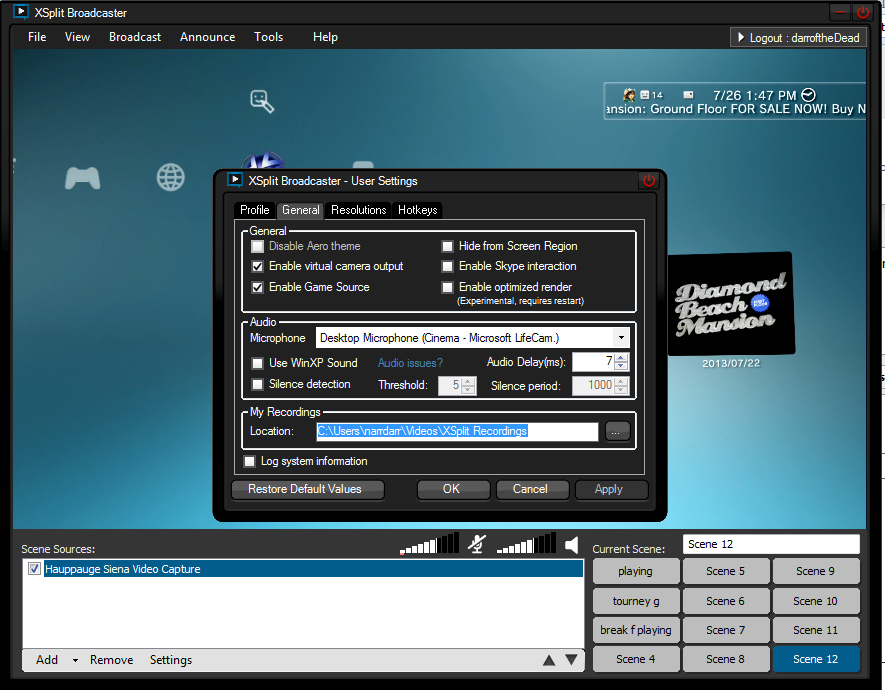This screenshot has width=885, height=691.
Task: Check Hide from Screen Region
Action: 448,247
